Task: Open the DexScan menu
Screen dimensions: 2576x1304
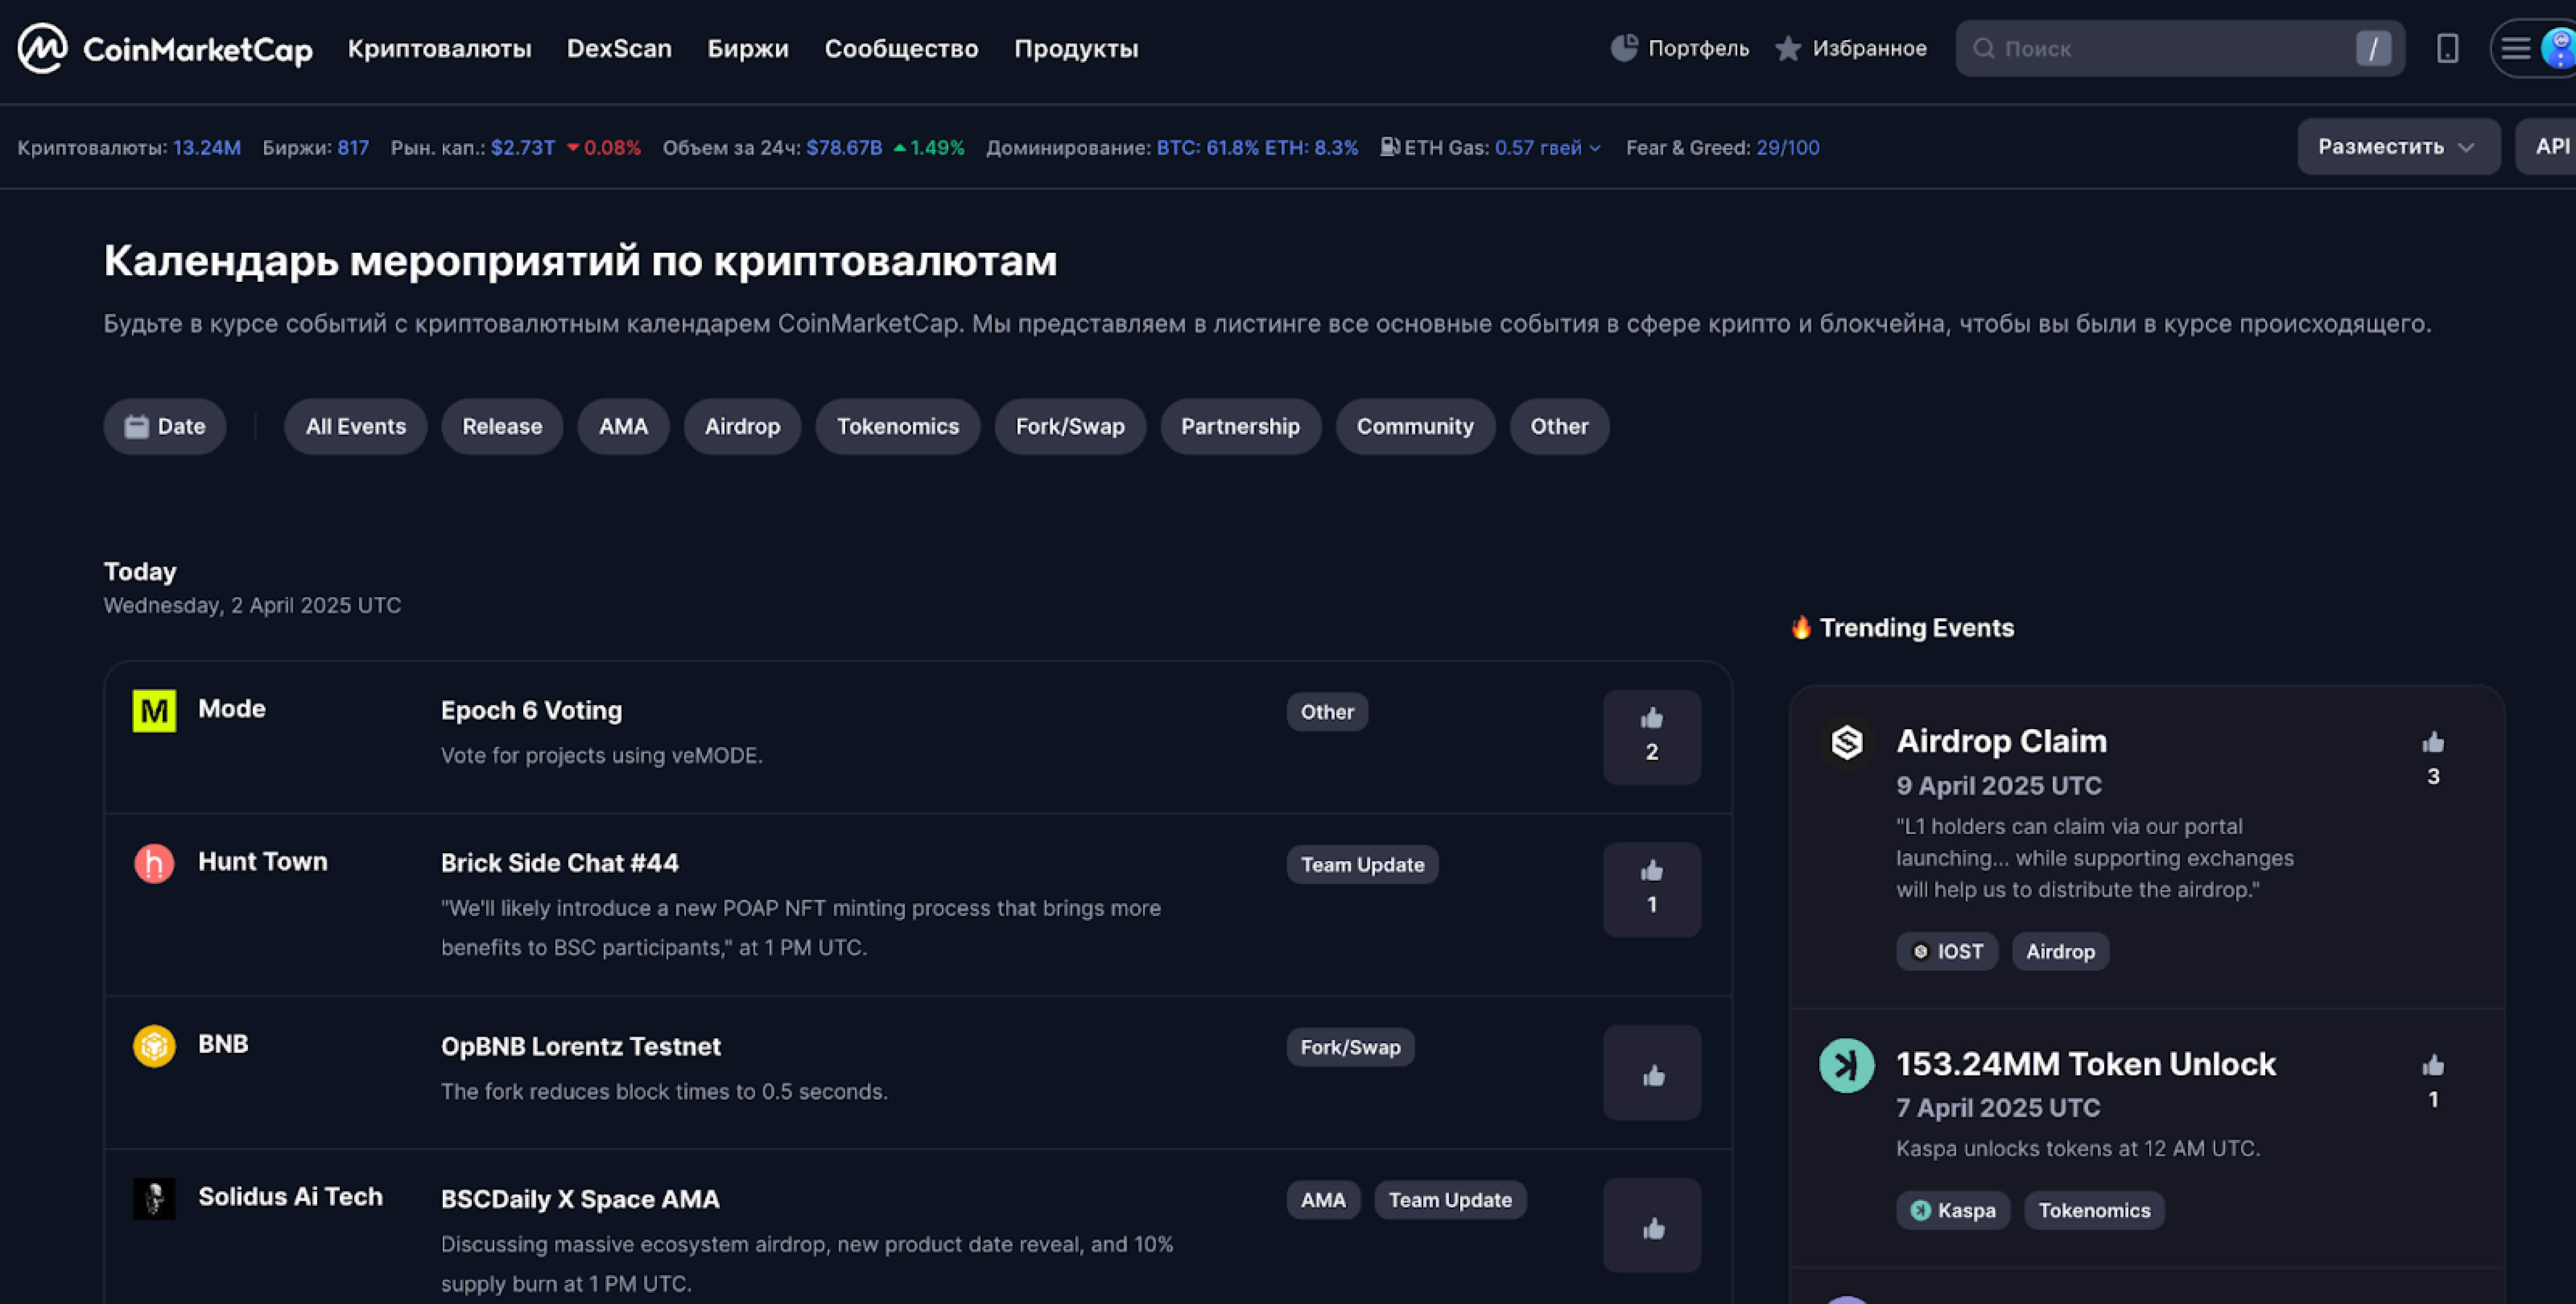Action: click(619, 48)
